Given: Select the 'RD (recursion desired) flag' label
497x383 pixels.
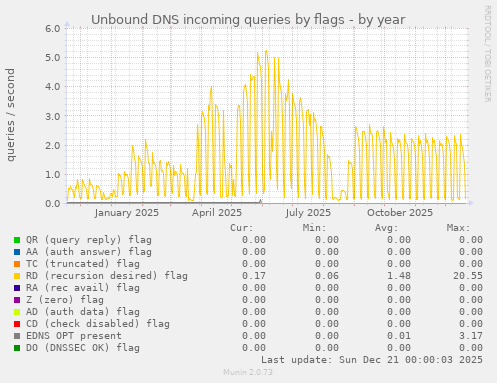Looking at the screenshot, I should tap(107, 276).
